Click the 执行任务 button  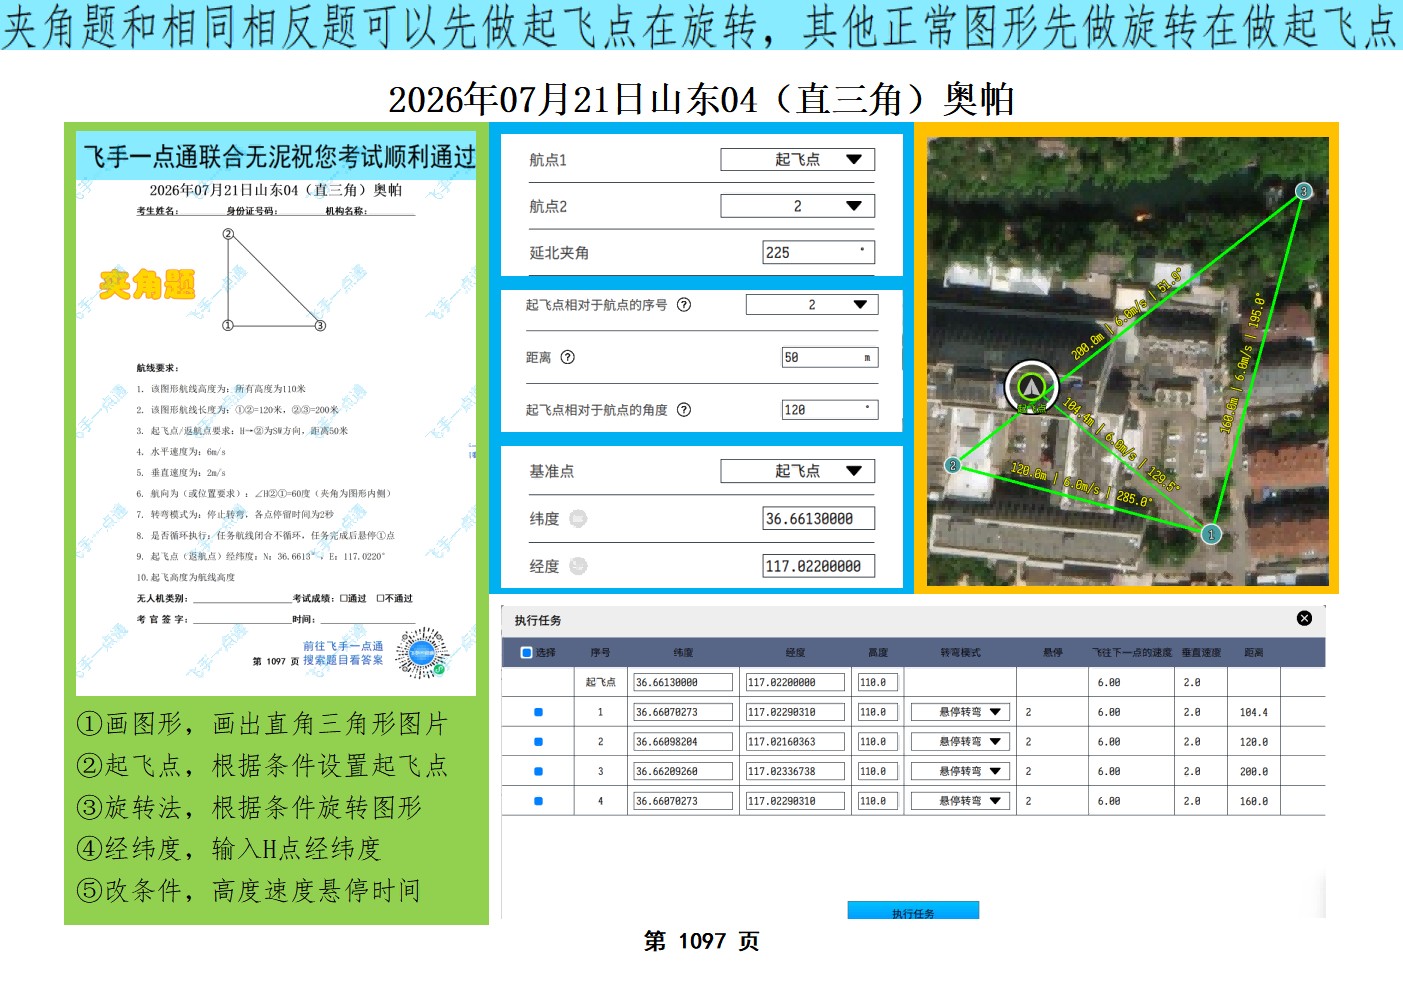point(913,911)
